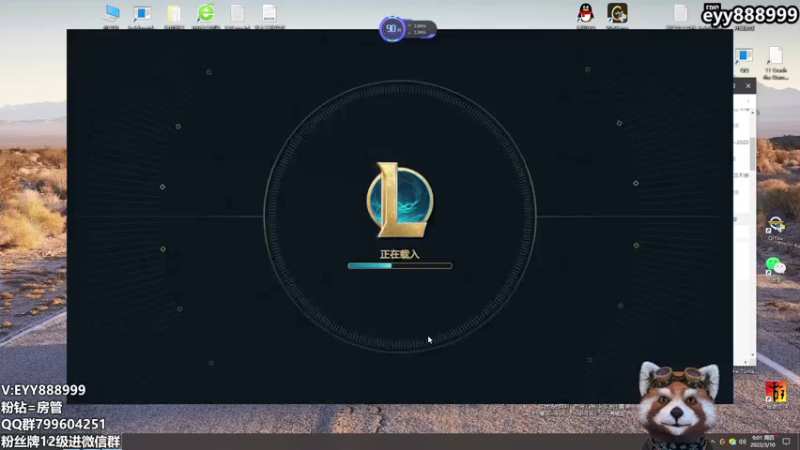Open the Windows notification center icon
The height and width of the screenshot is (450, 800).
786,442
